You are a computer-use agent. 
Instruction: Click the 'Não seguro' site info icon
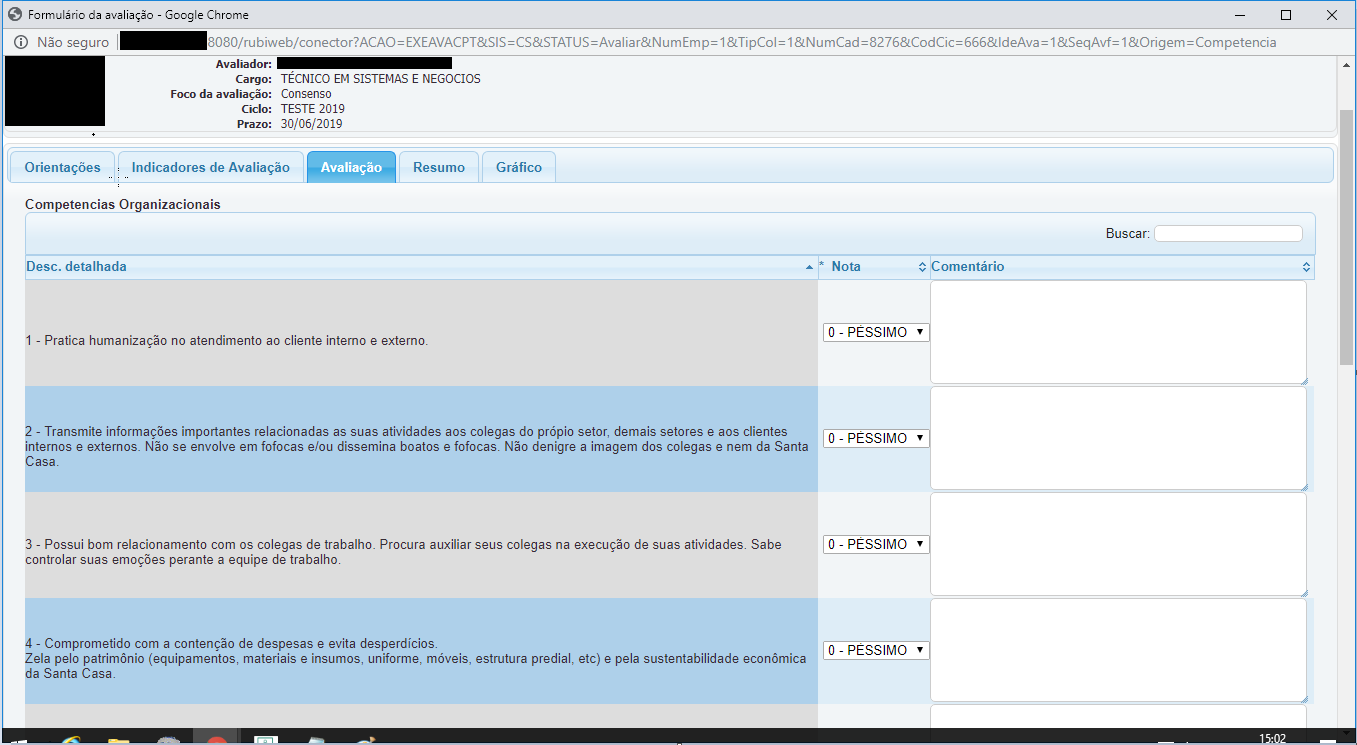pos(21,42)
